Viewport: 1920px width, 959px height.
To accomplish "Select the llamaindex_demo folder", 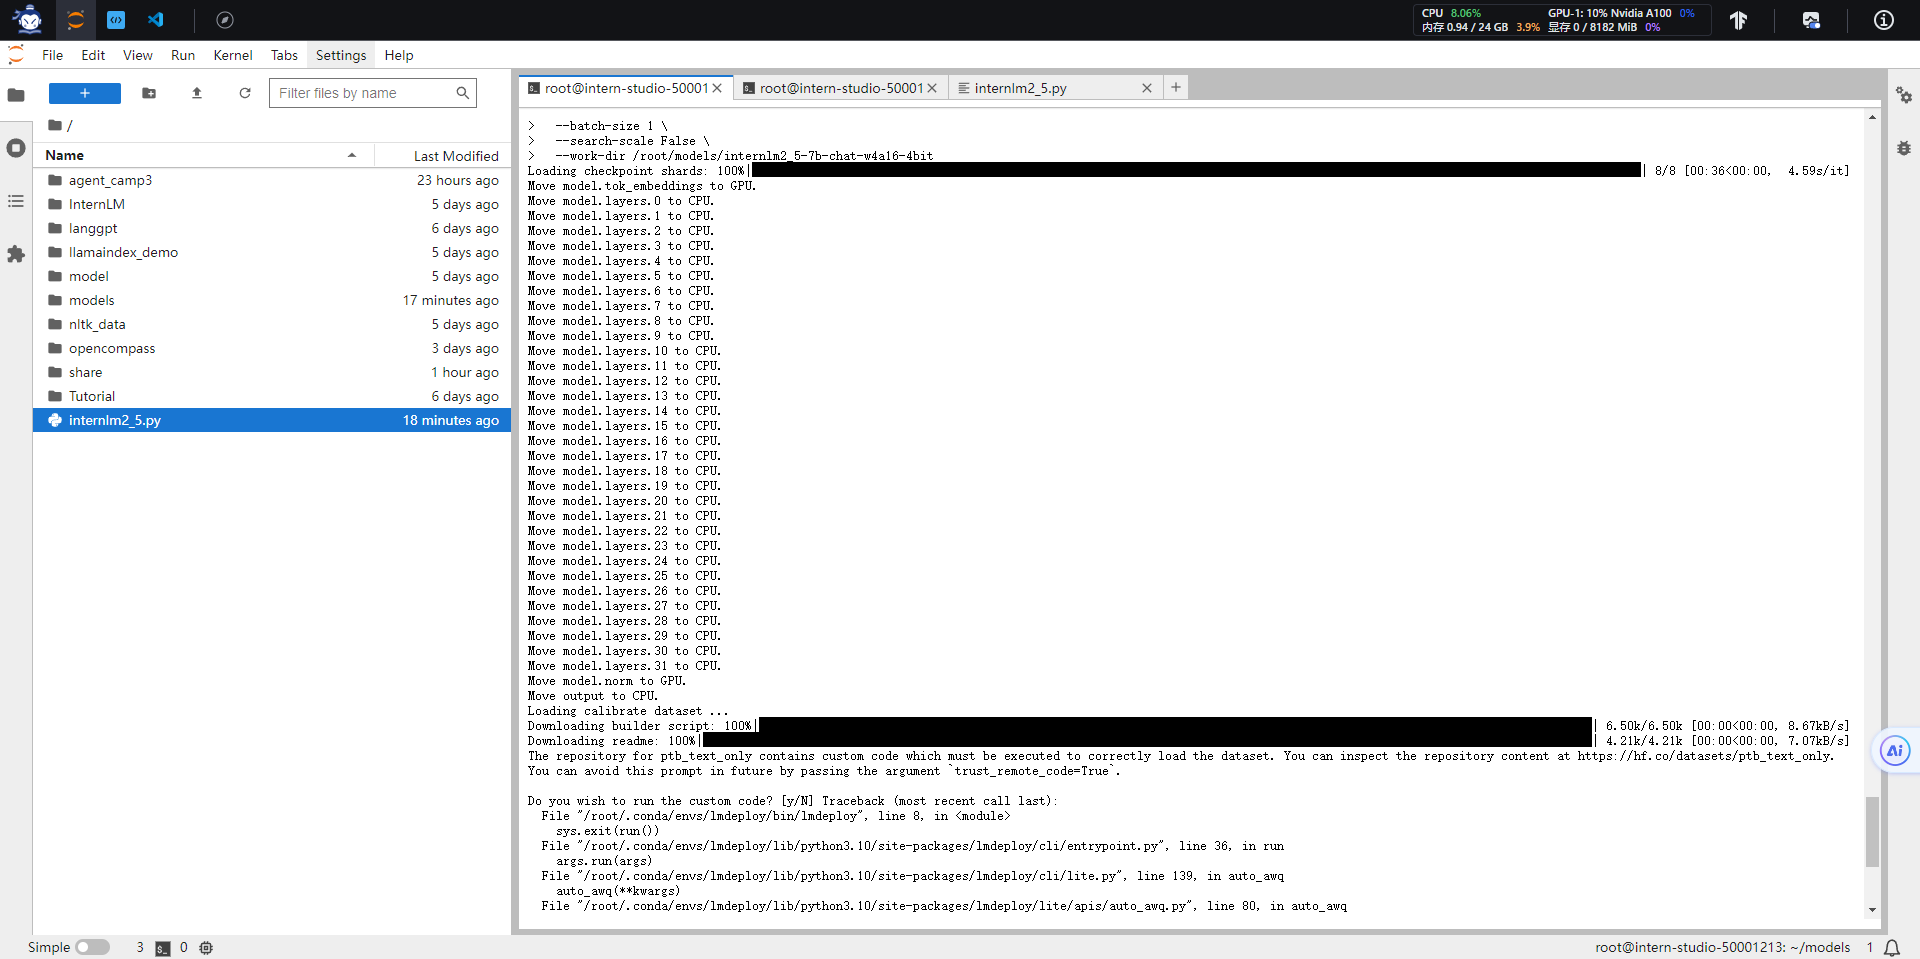I will (x=272, y=252).
